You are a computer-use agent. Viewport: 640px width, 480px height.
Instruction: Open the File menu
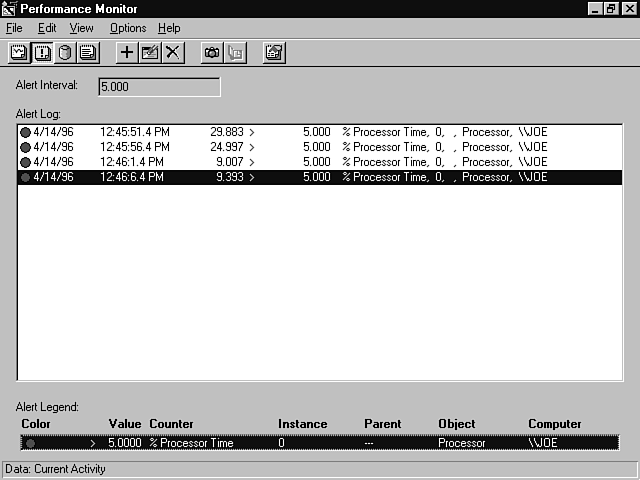(x=14, y=28)
